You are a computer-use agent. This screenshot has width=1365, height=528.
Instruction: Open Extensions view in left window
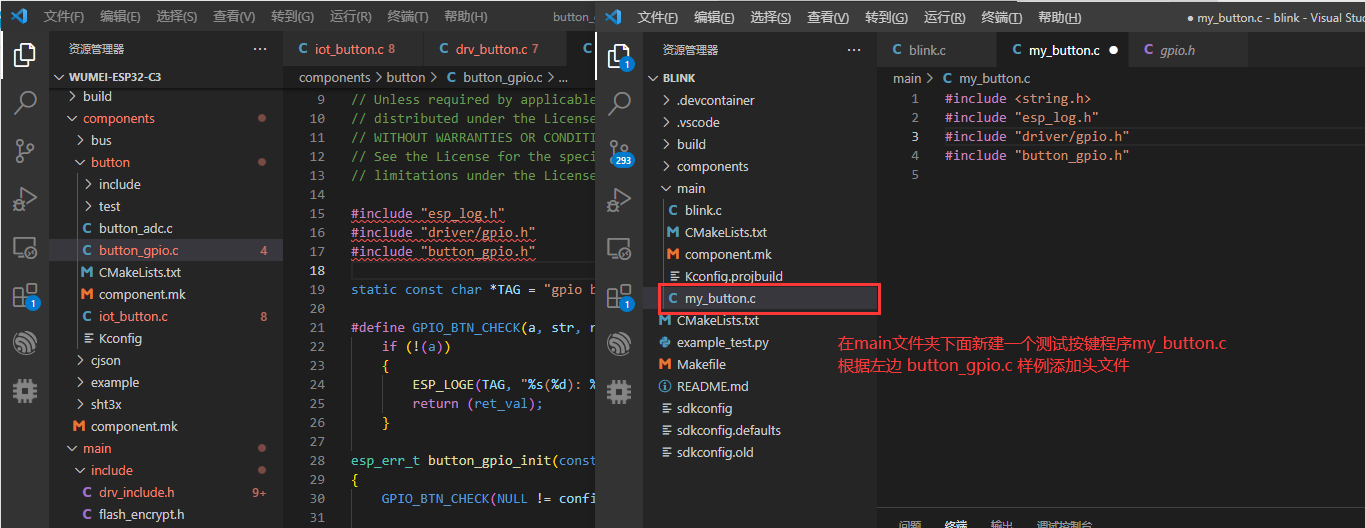click(x=24, y=295)
